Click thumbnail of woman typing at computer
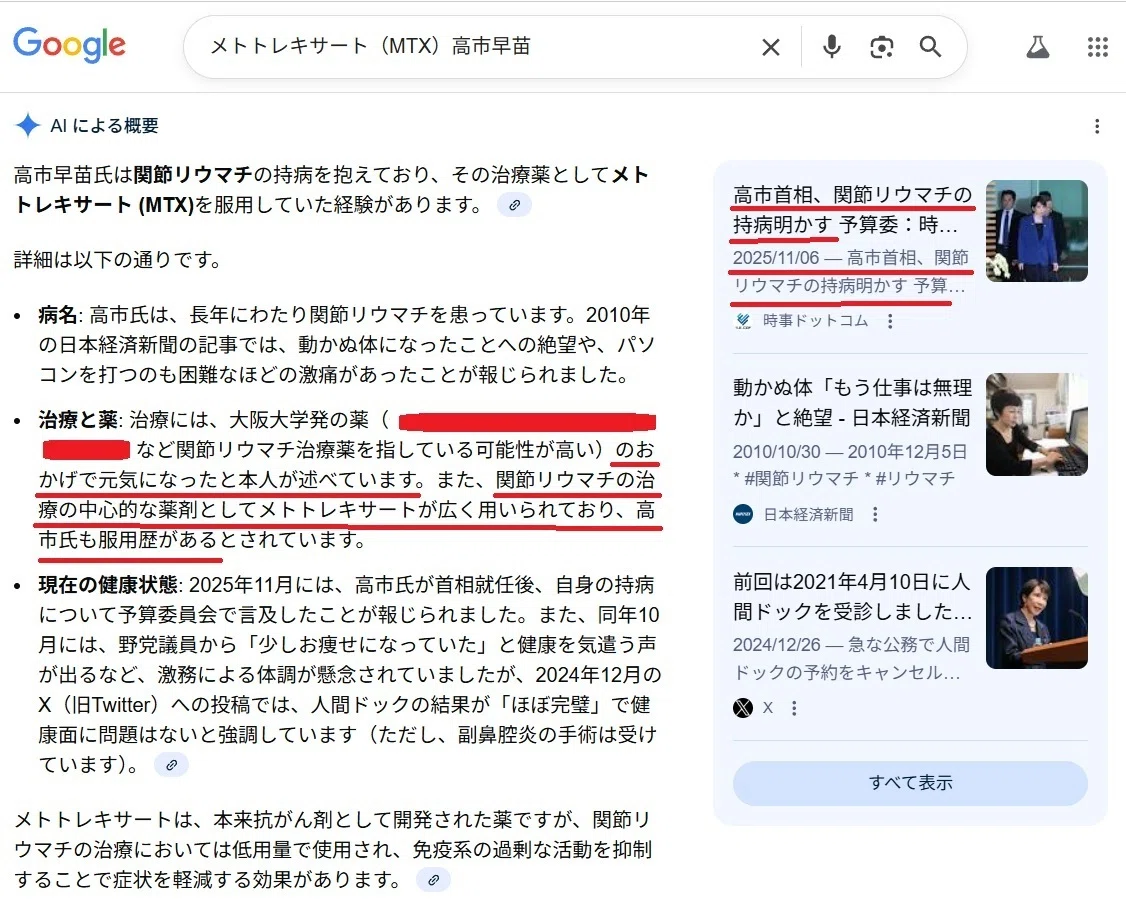Screen dimensions: 1126x899 click(1036, 424)
